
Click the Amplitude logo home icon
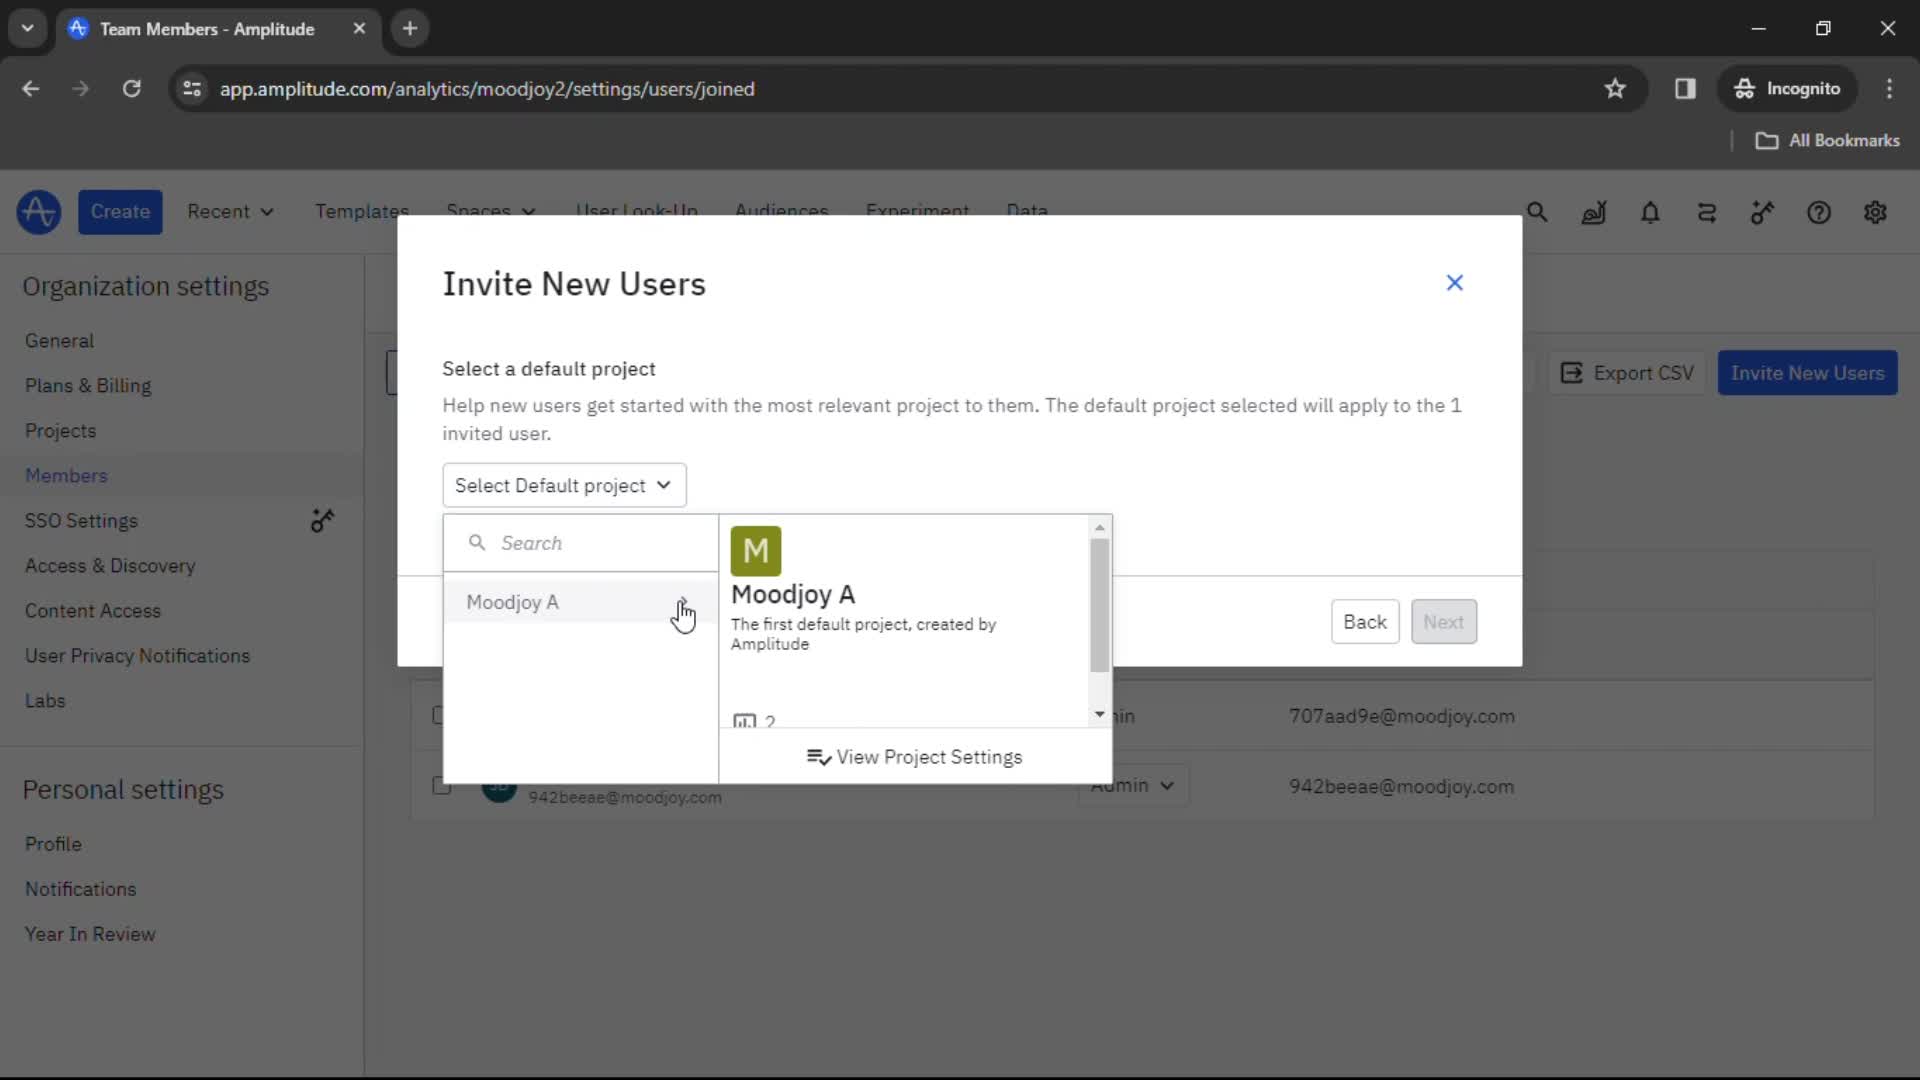39,212
